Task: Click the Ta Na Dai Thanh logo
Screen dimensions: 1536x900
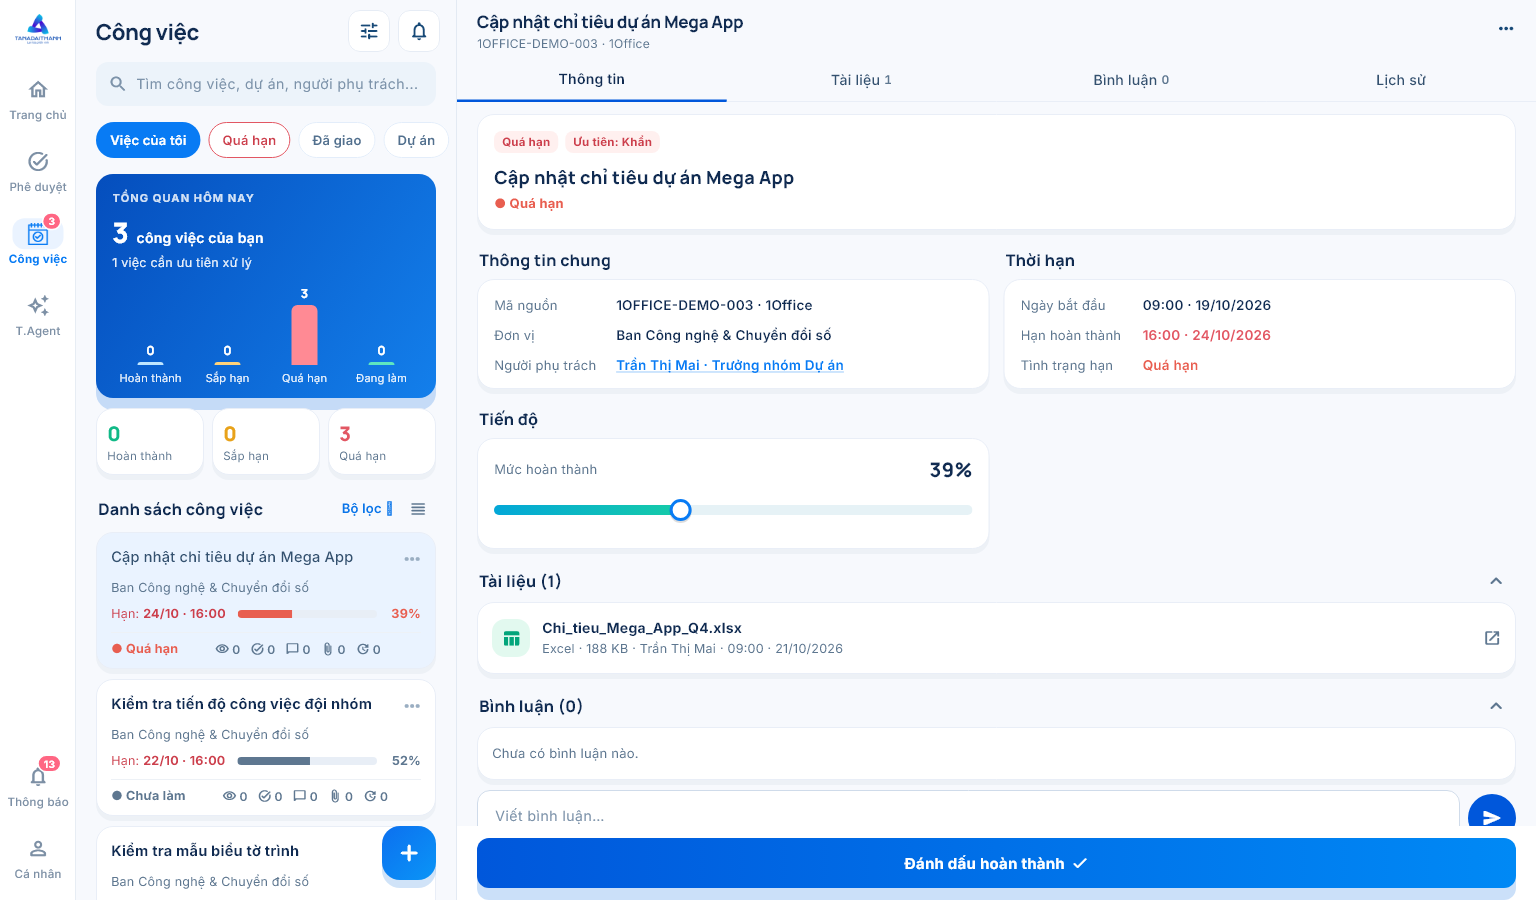Action: [38, 29]
